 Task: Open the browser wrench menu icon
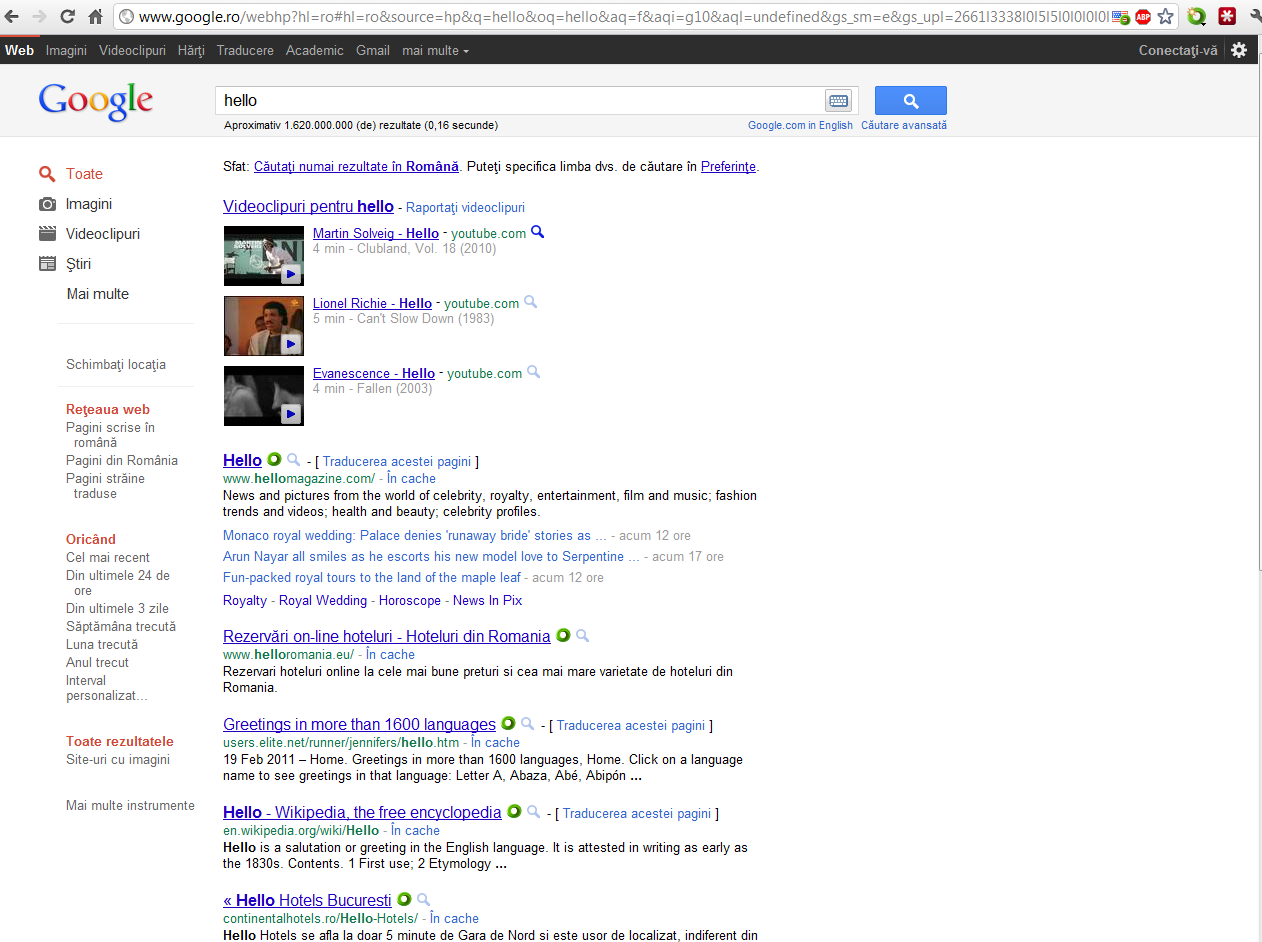coord(1254,16)
